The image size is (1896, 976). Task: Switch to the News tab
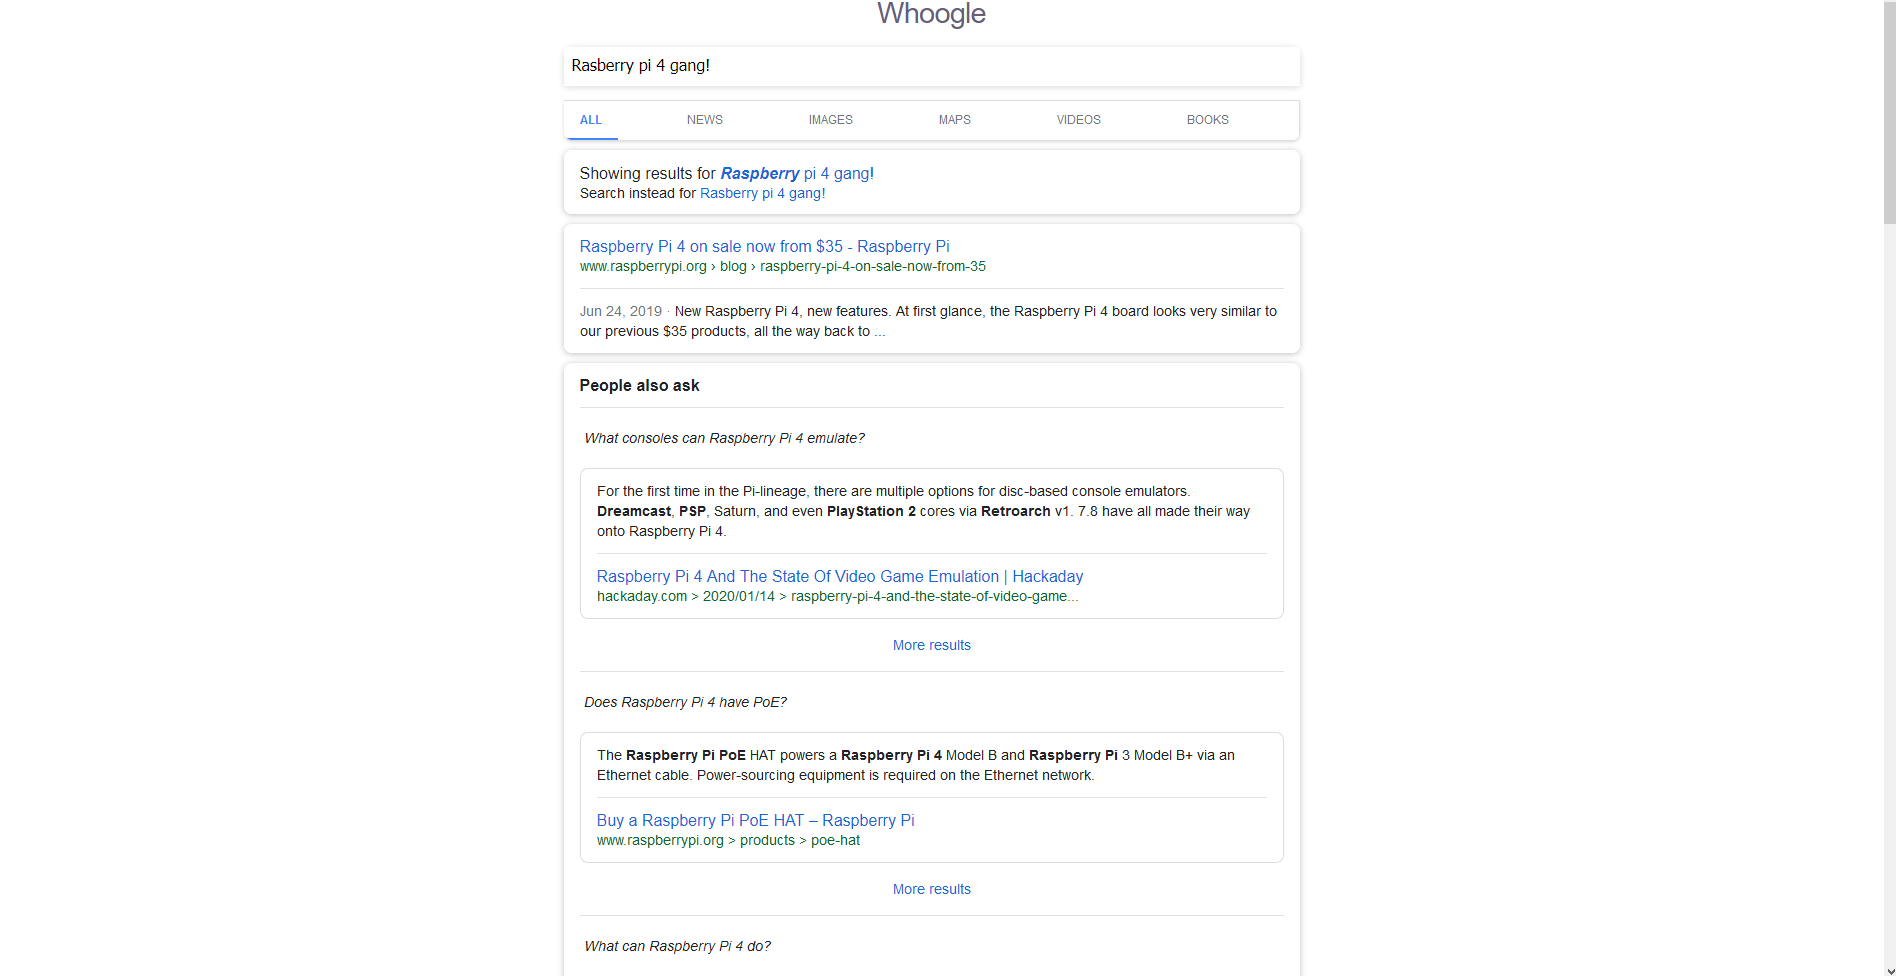pyautogui.click(x=704, y=120)
